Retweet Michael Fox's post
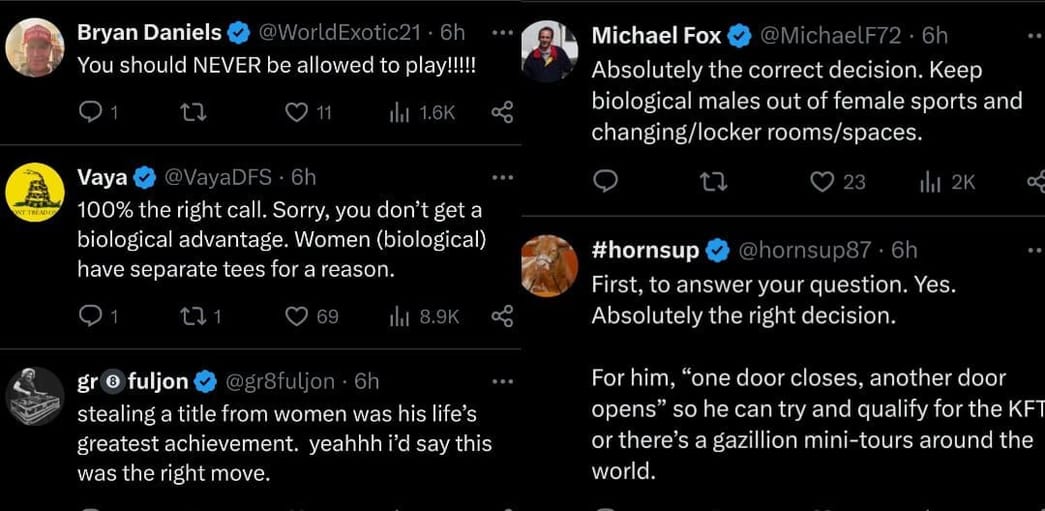Viewport: 1045px width, 511px height. (713, 181)
